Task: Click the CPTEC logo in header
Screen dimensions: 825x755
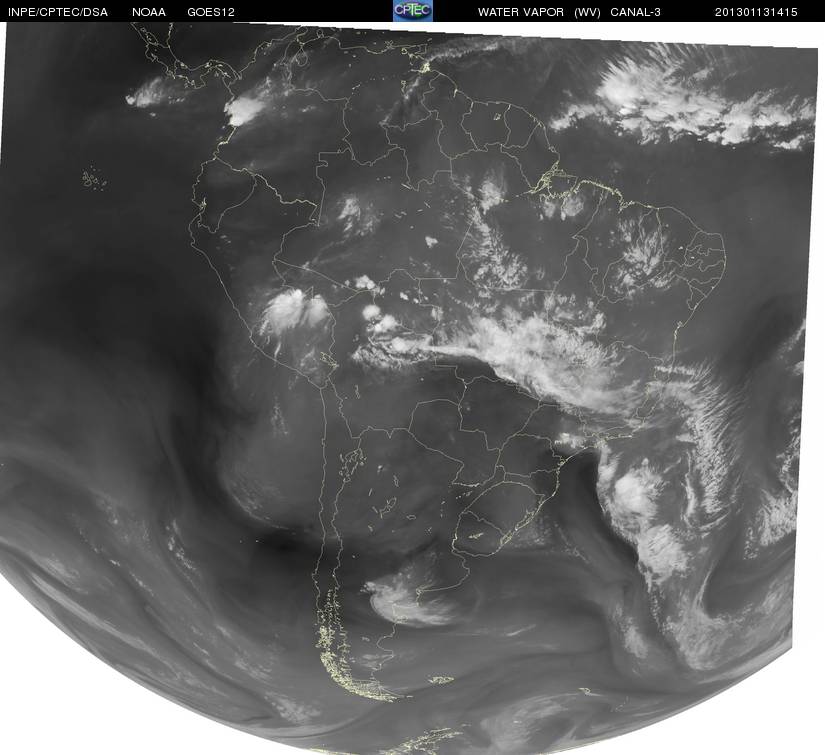Action: (413, 11)
